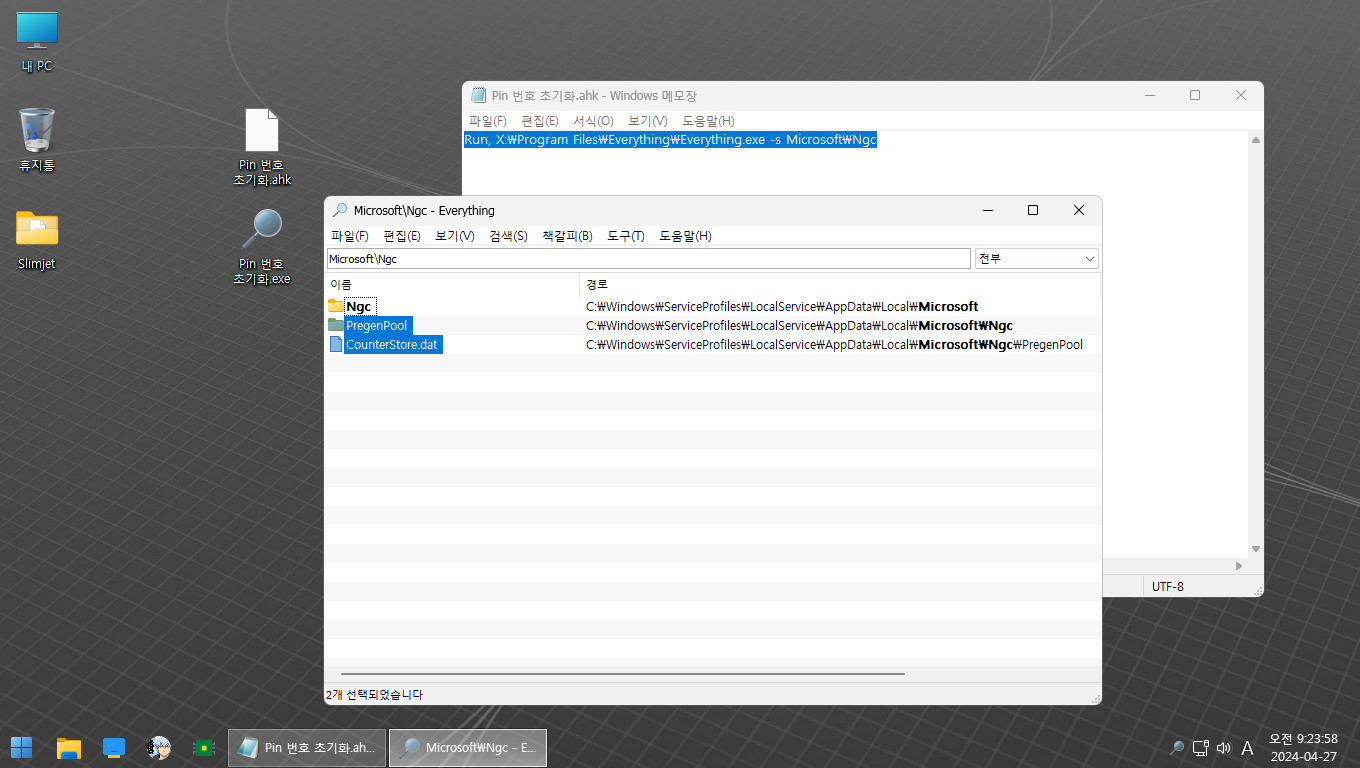
Task: Click the Everything window title magnifier icon
Action: click(x=340, y=210)
